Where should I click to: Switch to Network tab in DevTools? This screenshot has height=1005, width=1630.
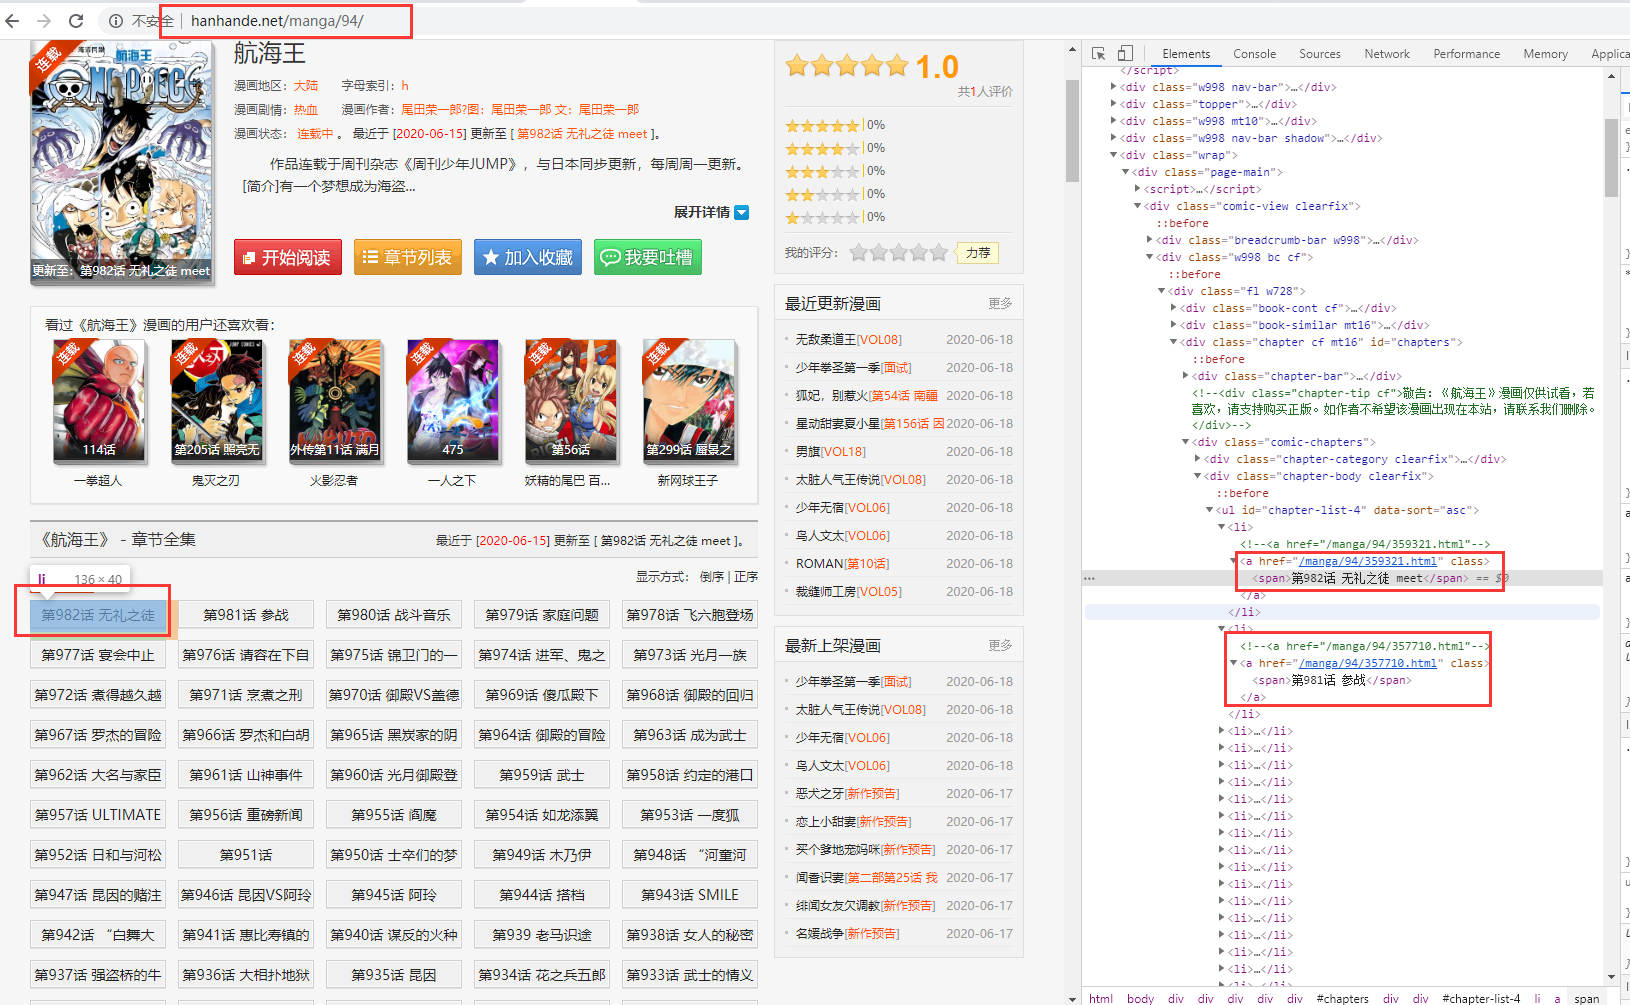1387,54
